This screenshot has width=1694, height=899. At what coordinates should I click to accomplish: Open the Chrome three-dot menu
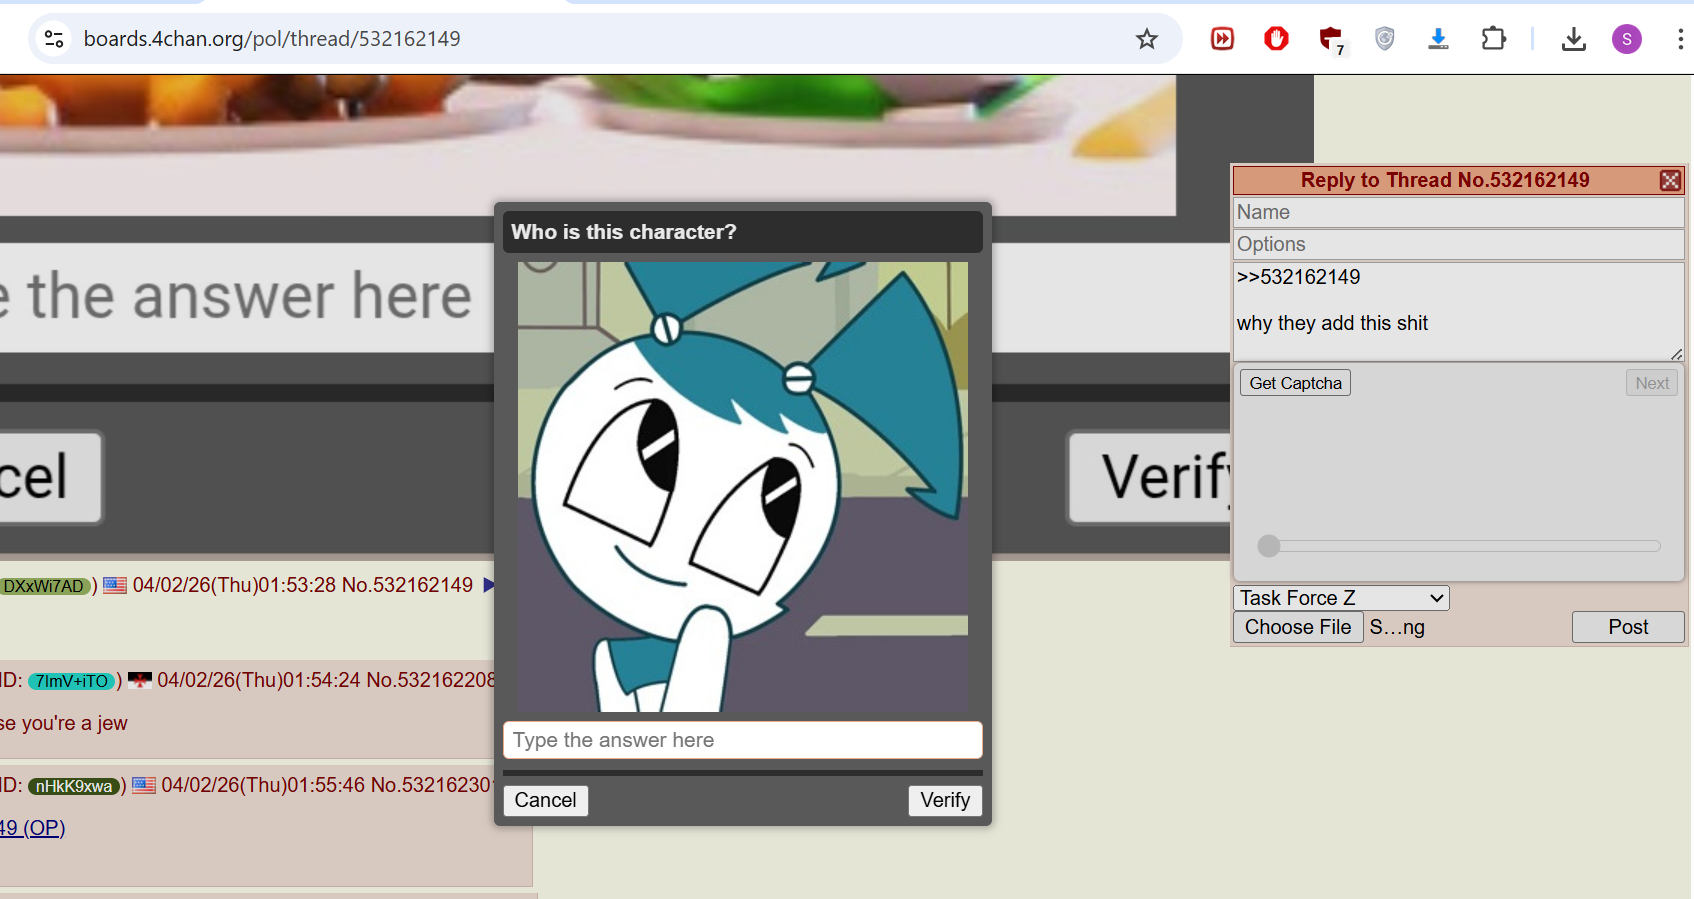pyautogui.click(x=1680, y=39)
